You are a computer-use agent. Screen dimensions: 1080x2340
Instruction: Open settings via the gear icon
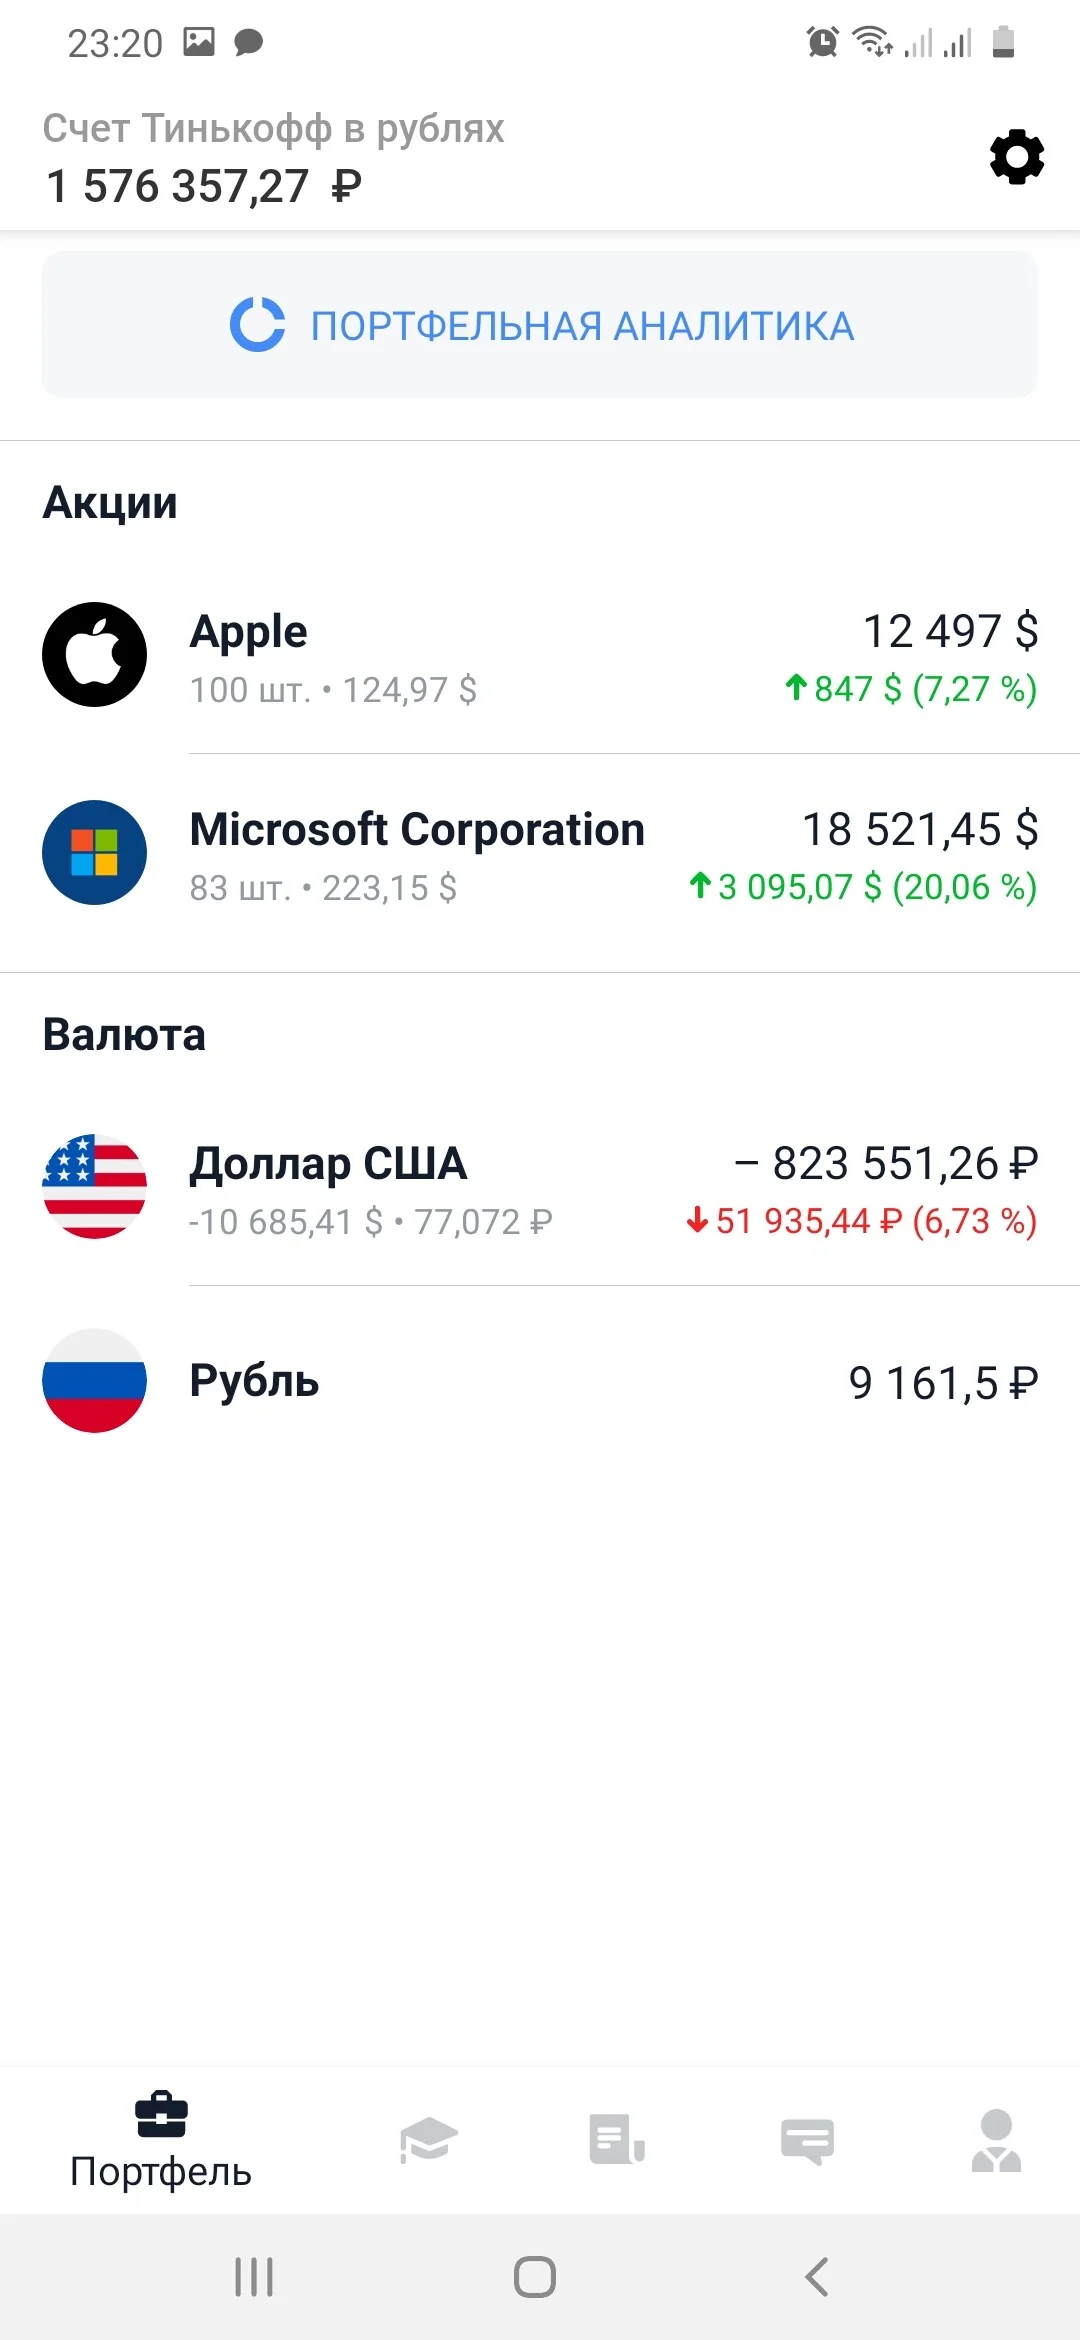pyautogui.click(x=1017, y=157)
